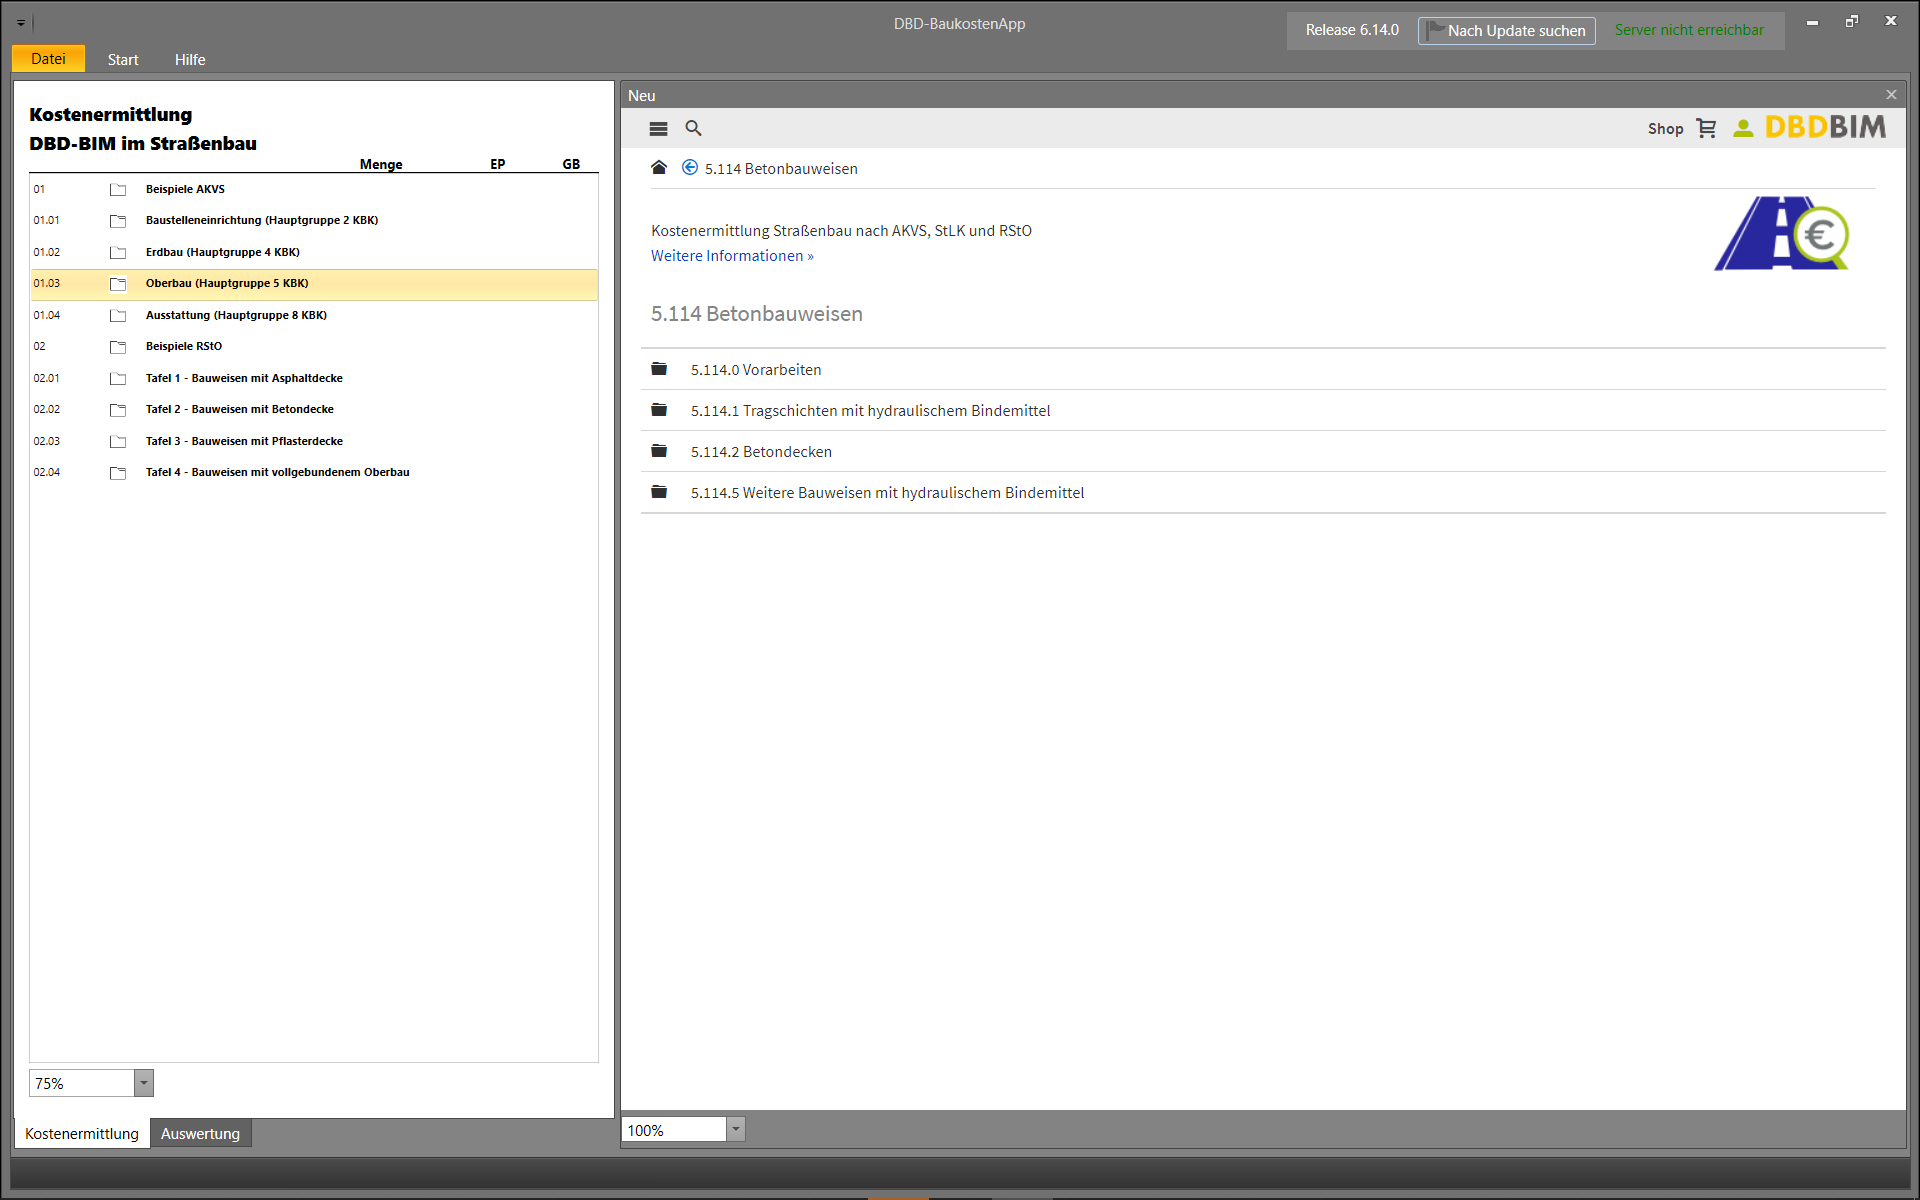Click position number 02.04
This screenshot has height=1200, width=1920.
click(47, 473)
